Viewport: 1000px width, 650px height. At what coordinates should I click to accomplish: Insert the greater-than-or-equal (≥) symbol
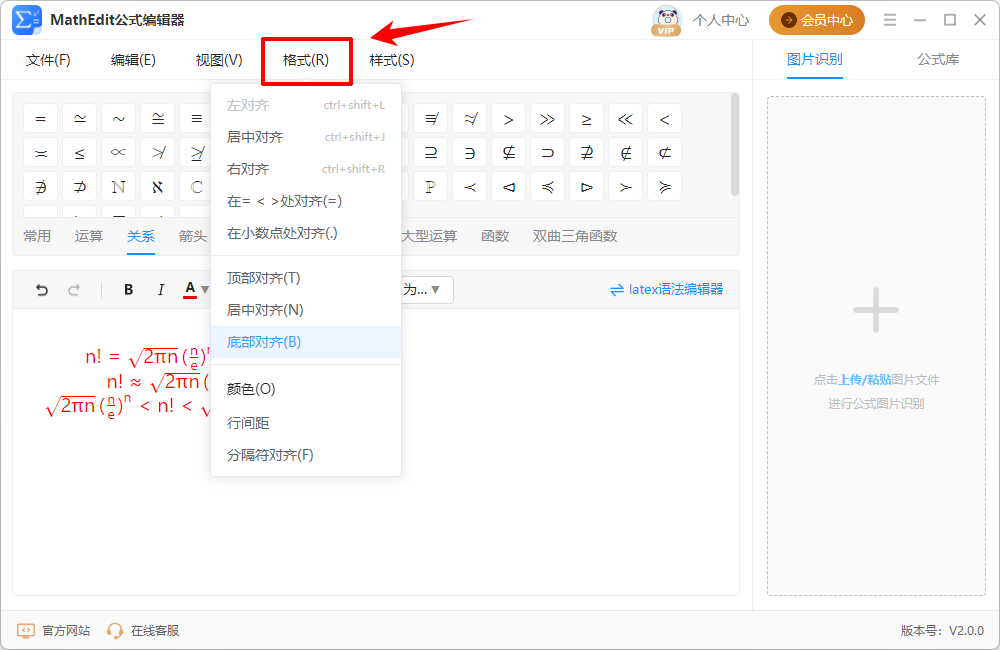[586, 119]
